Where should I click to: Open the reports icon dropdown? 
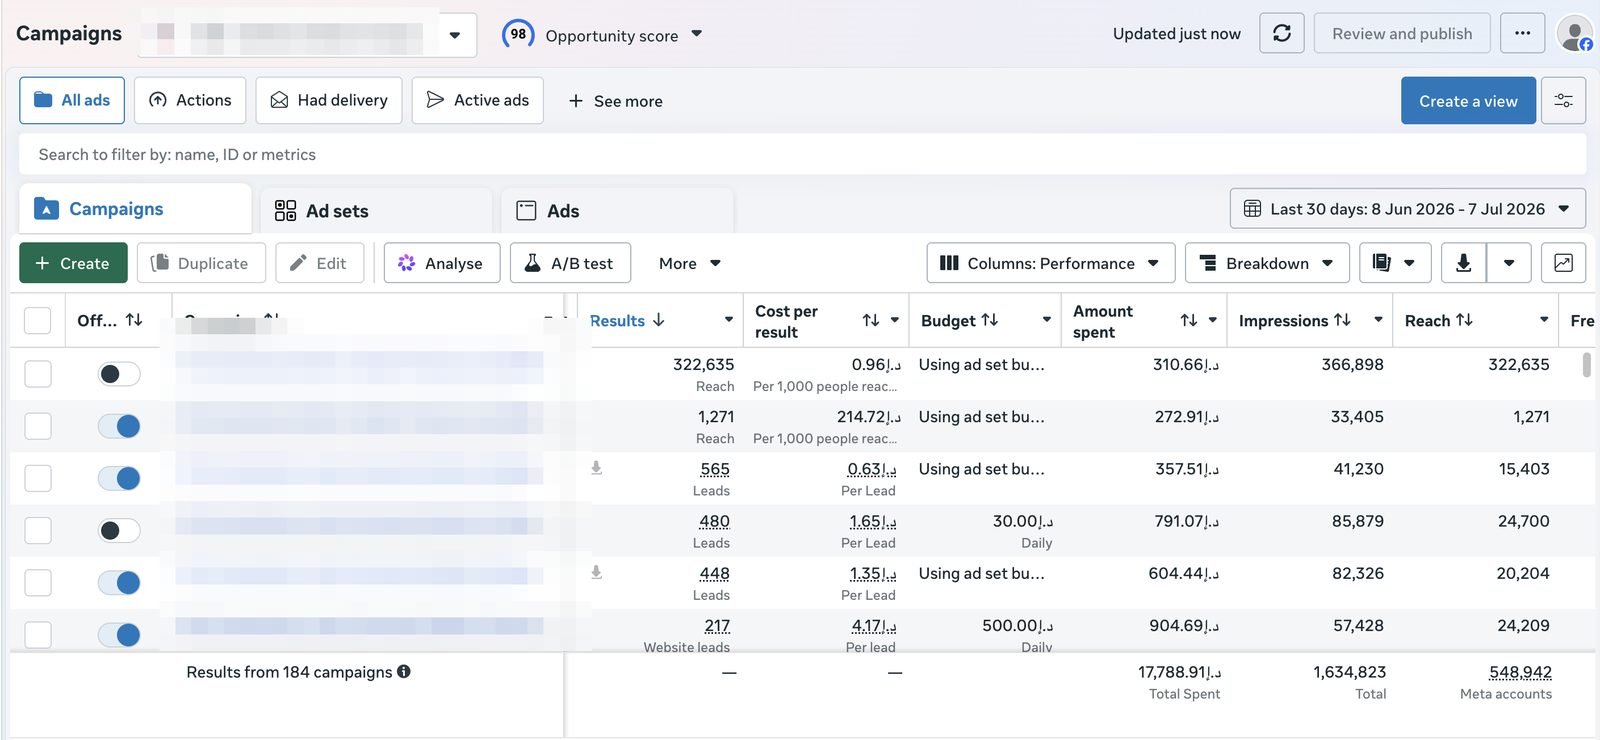[1394, 263]
